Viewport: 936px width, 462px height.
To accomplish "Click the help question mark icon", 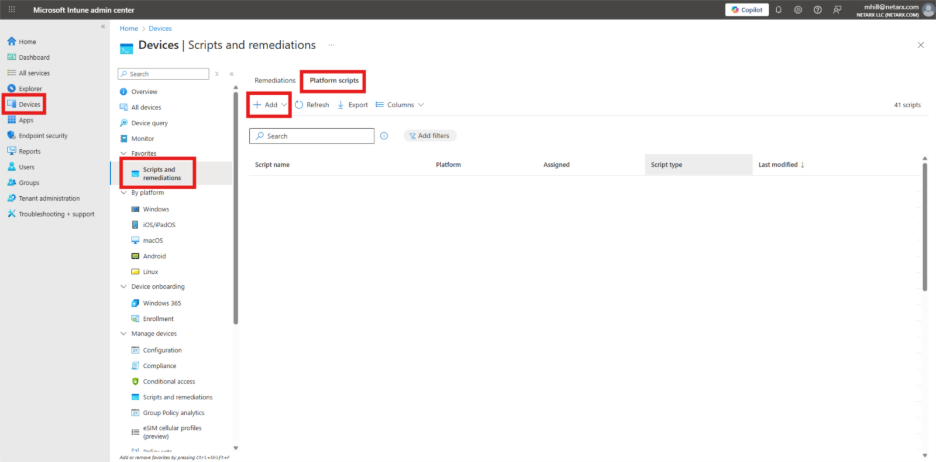I will (817, 9).
